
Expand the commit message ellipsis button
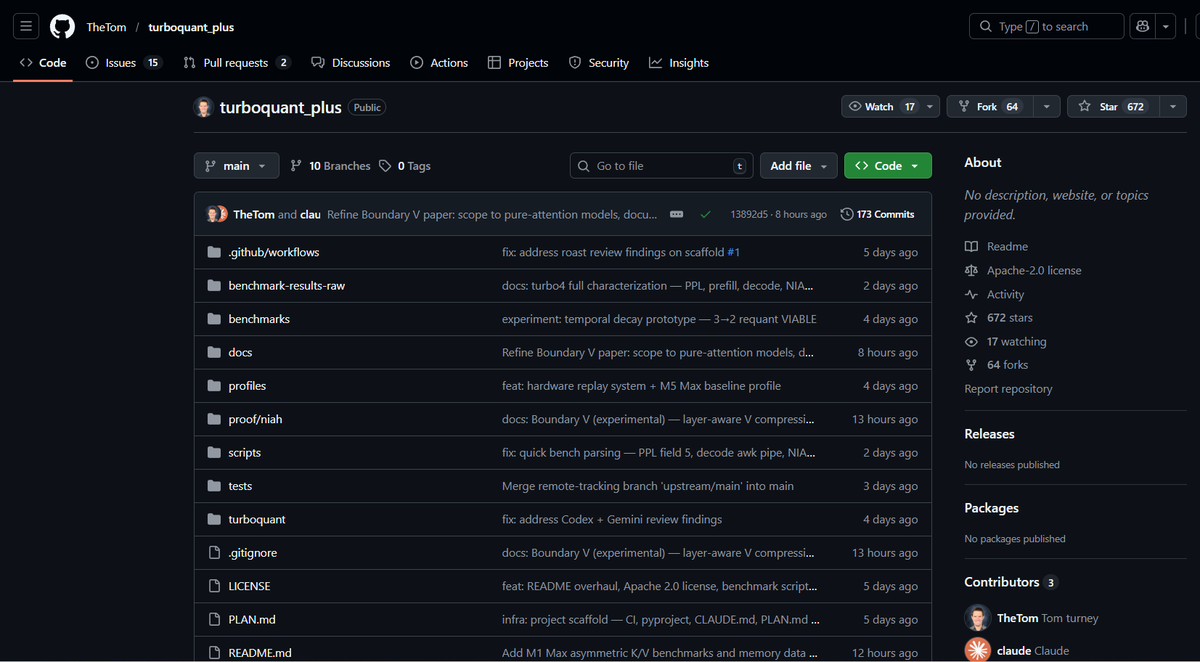pyautogui.click(x=676, y=214)
